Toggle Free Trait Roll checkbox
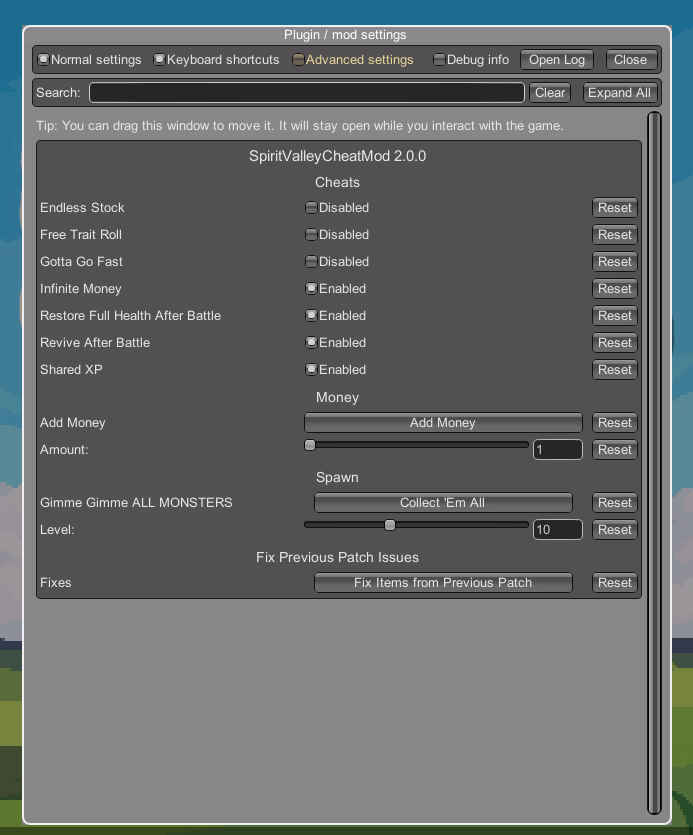 [311, 235]
